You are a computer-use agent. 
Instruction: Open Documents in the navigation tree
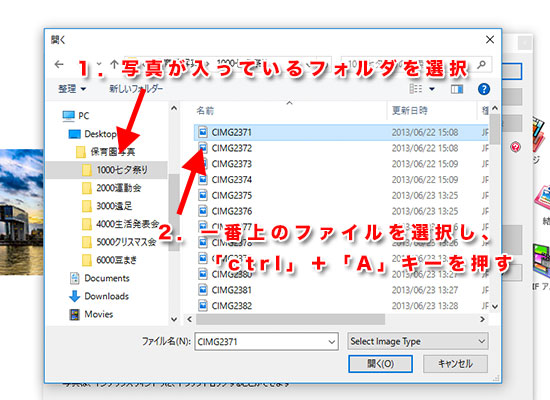107,278
